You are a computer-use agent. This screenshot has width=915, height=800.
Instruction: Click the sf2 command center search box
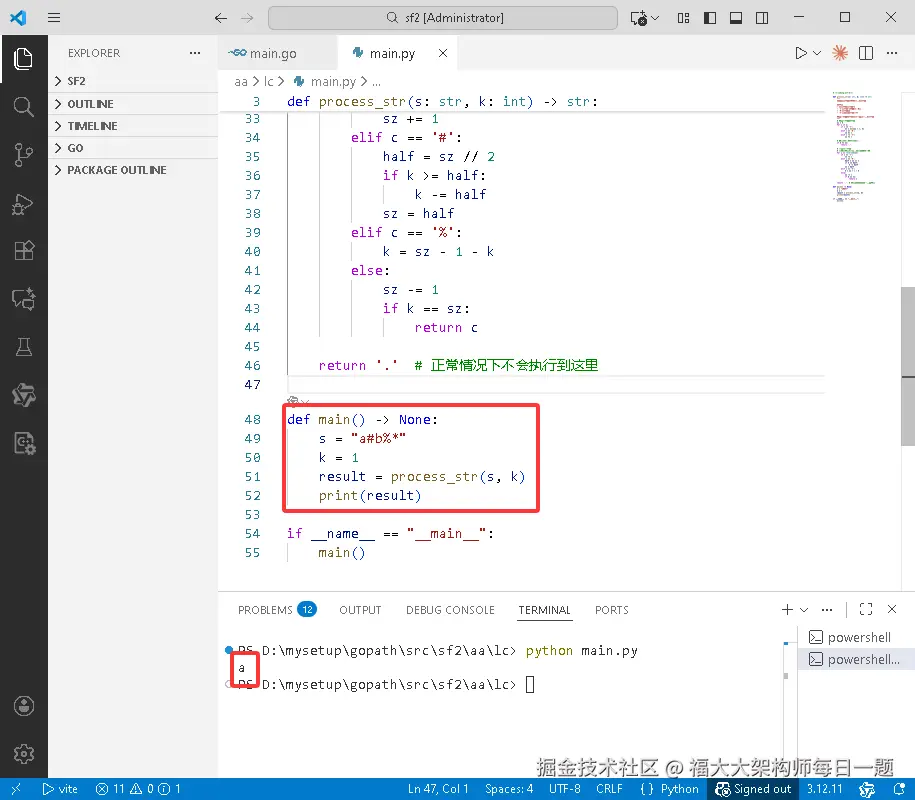(443, 18)
